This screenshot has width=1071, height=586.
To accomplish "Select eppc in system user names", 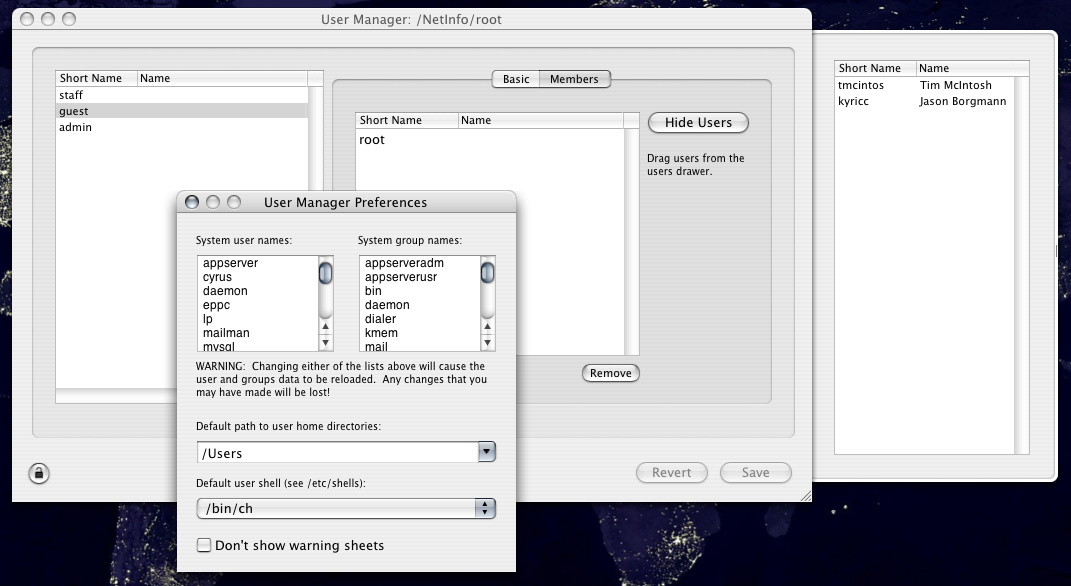I will [258, 305].
